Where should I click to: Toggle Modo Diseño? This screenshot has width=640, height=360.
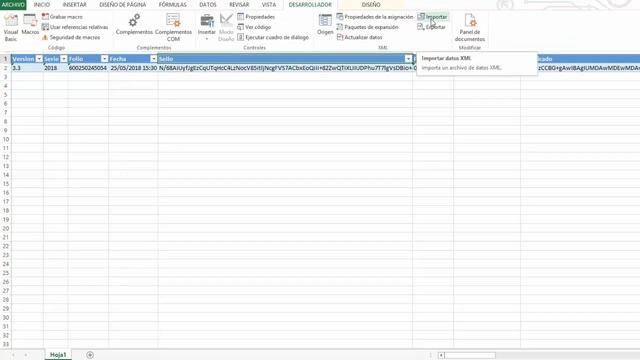(x=226, y=27)
